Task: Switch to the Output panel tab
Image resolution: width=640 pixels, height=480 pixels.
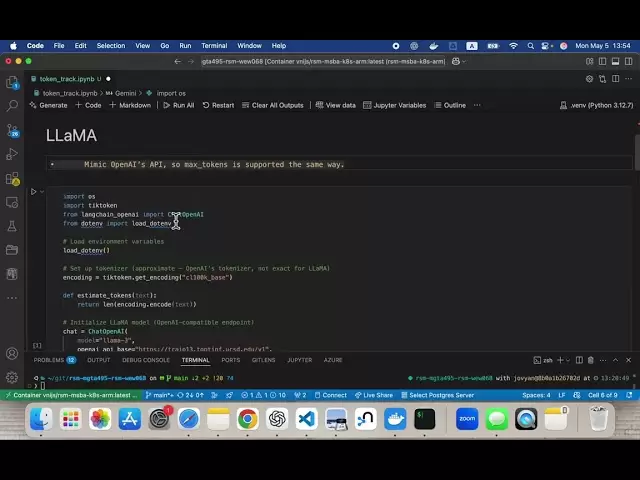Action: [99, 360]
